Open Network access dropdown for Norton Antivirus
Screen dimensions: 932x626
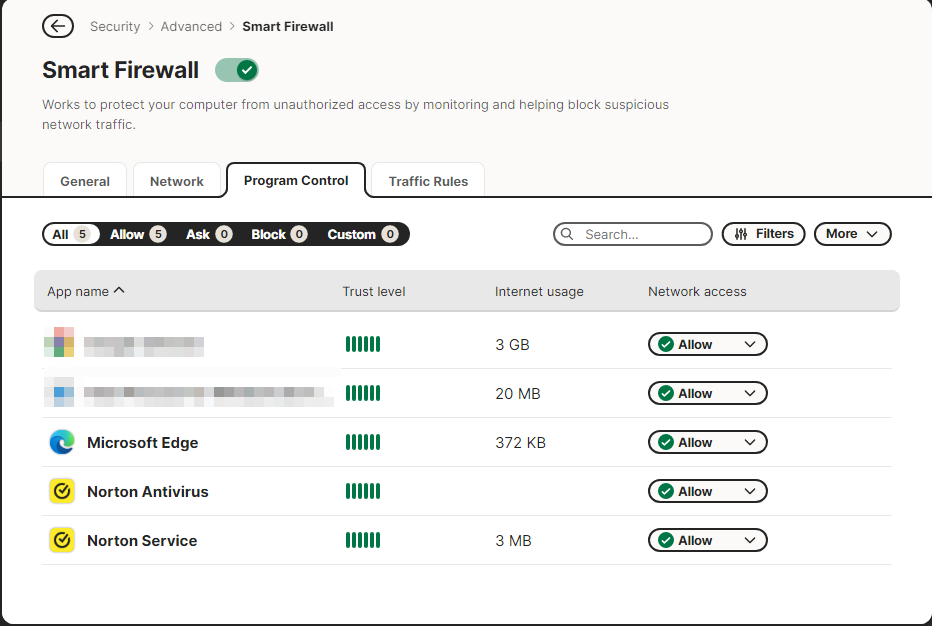pyautogui.click(x=707, y=491)
